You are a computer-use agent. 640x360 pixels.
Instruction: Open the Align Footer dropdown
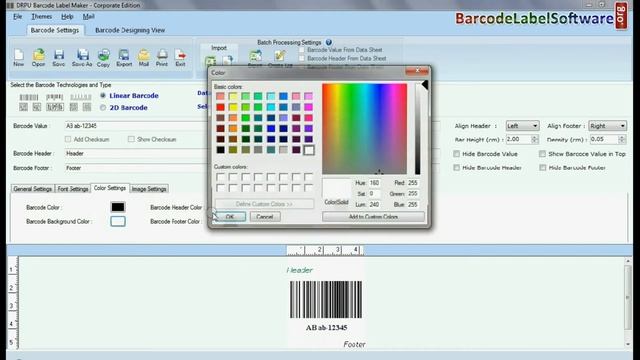[607, 126]
